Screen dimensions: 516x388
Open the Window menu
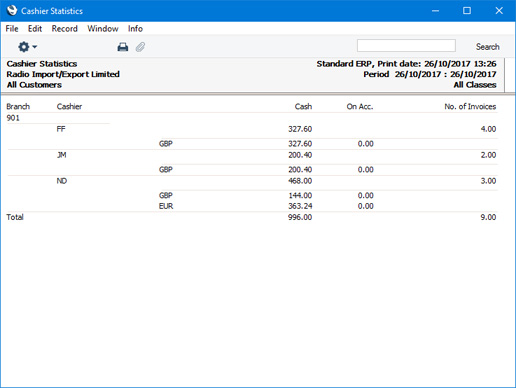point(103,29)
